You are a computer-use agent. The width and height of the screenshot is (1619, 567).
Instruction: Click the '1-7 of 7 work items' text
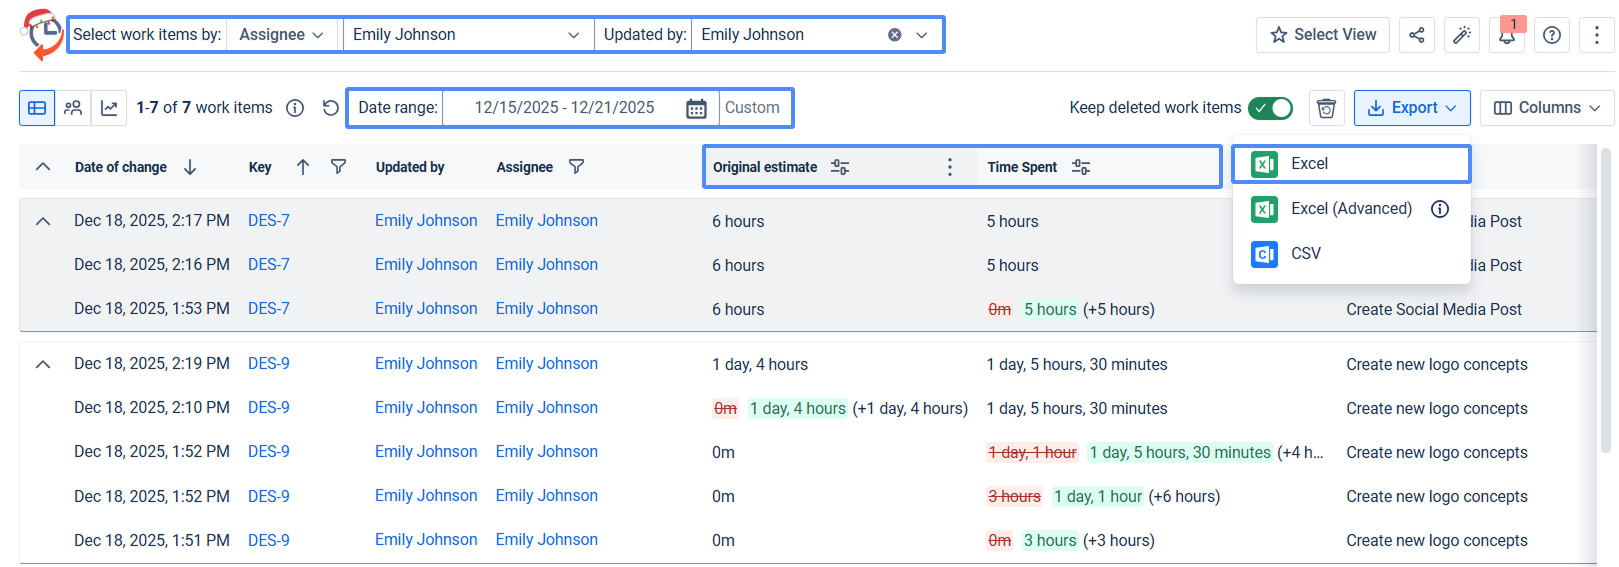point(205,108)
